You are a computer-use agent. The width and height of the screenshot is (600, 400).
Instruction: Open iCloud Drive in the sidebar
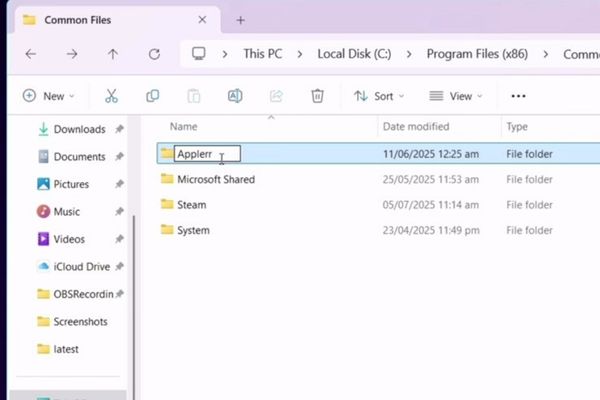82,267
